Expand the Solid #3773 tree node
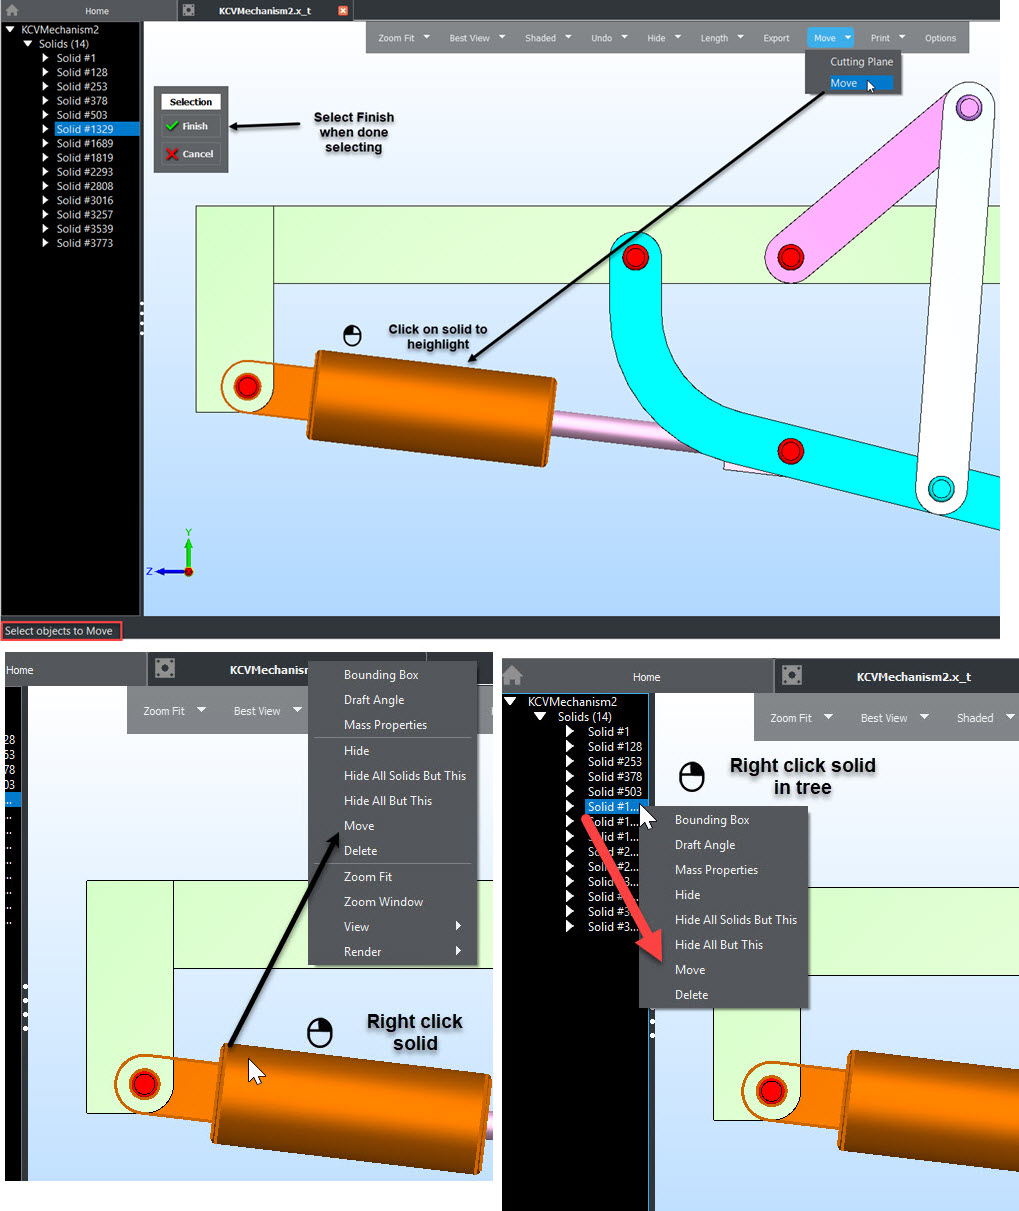The image size is (1019, 1211). (x=46, y=243)
